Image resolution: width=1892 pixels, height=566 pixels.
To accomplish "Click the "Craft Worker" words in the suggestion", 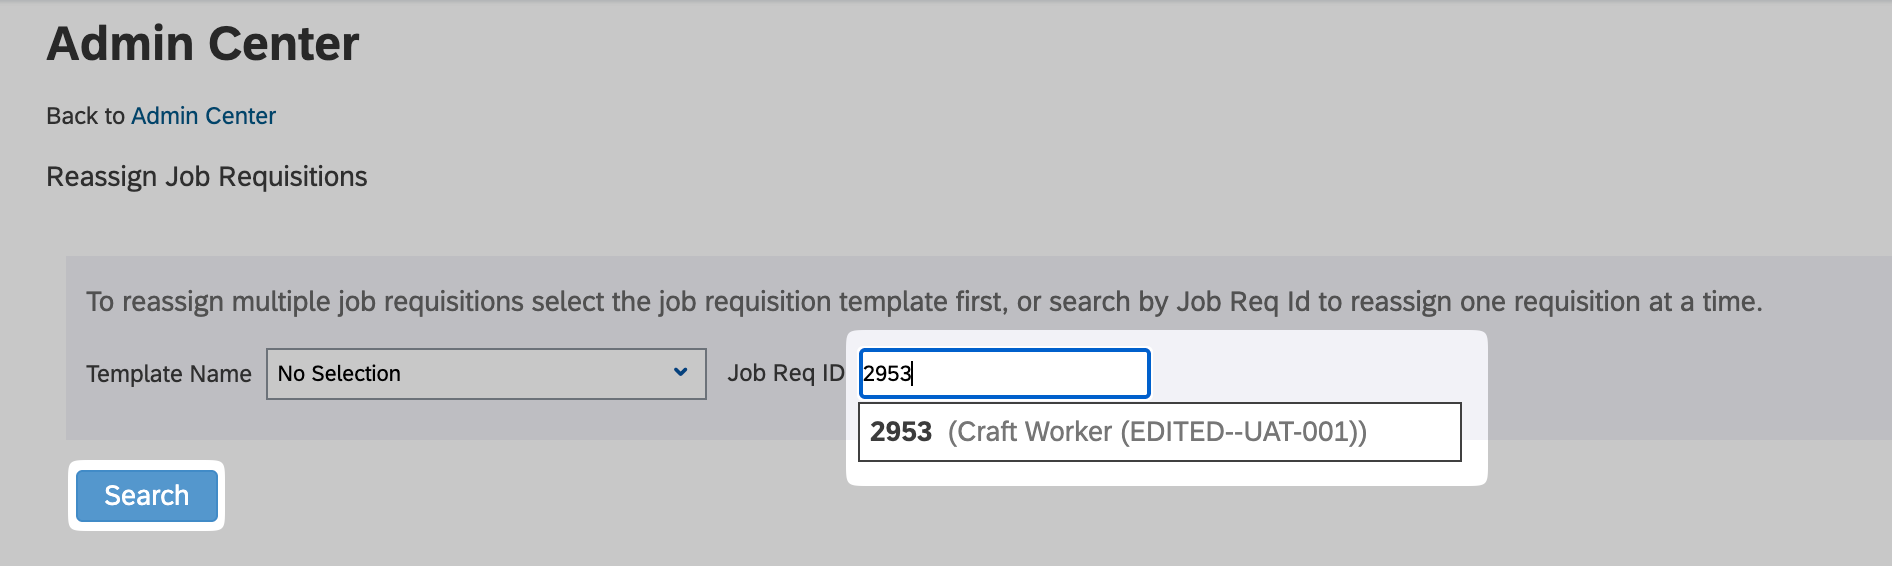I will (1030, 432).
